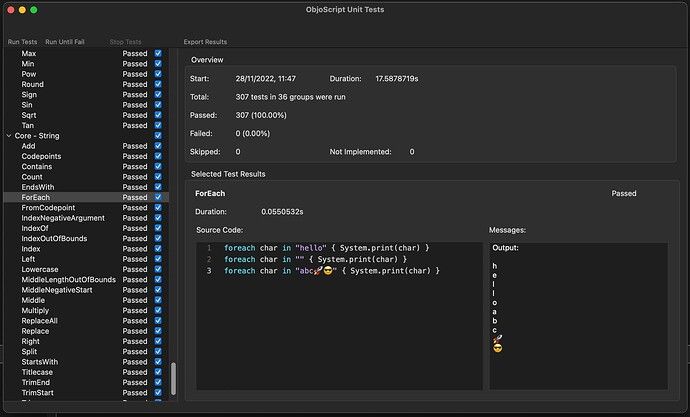Select the IndexOutOfBounds test row
The height and width of the screenshot is (417, 690).
pyautogui.click(x=86, y=238)
